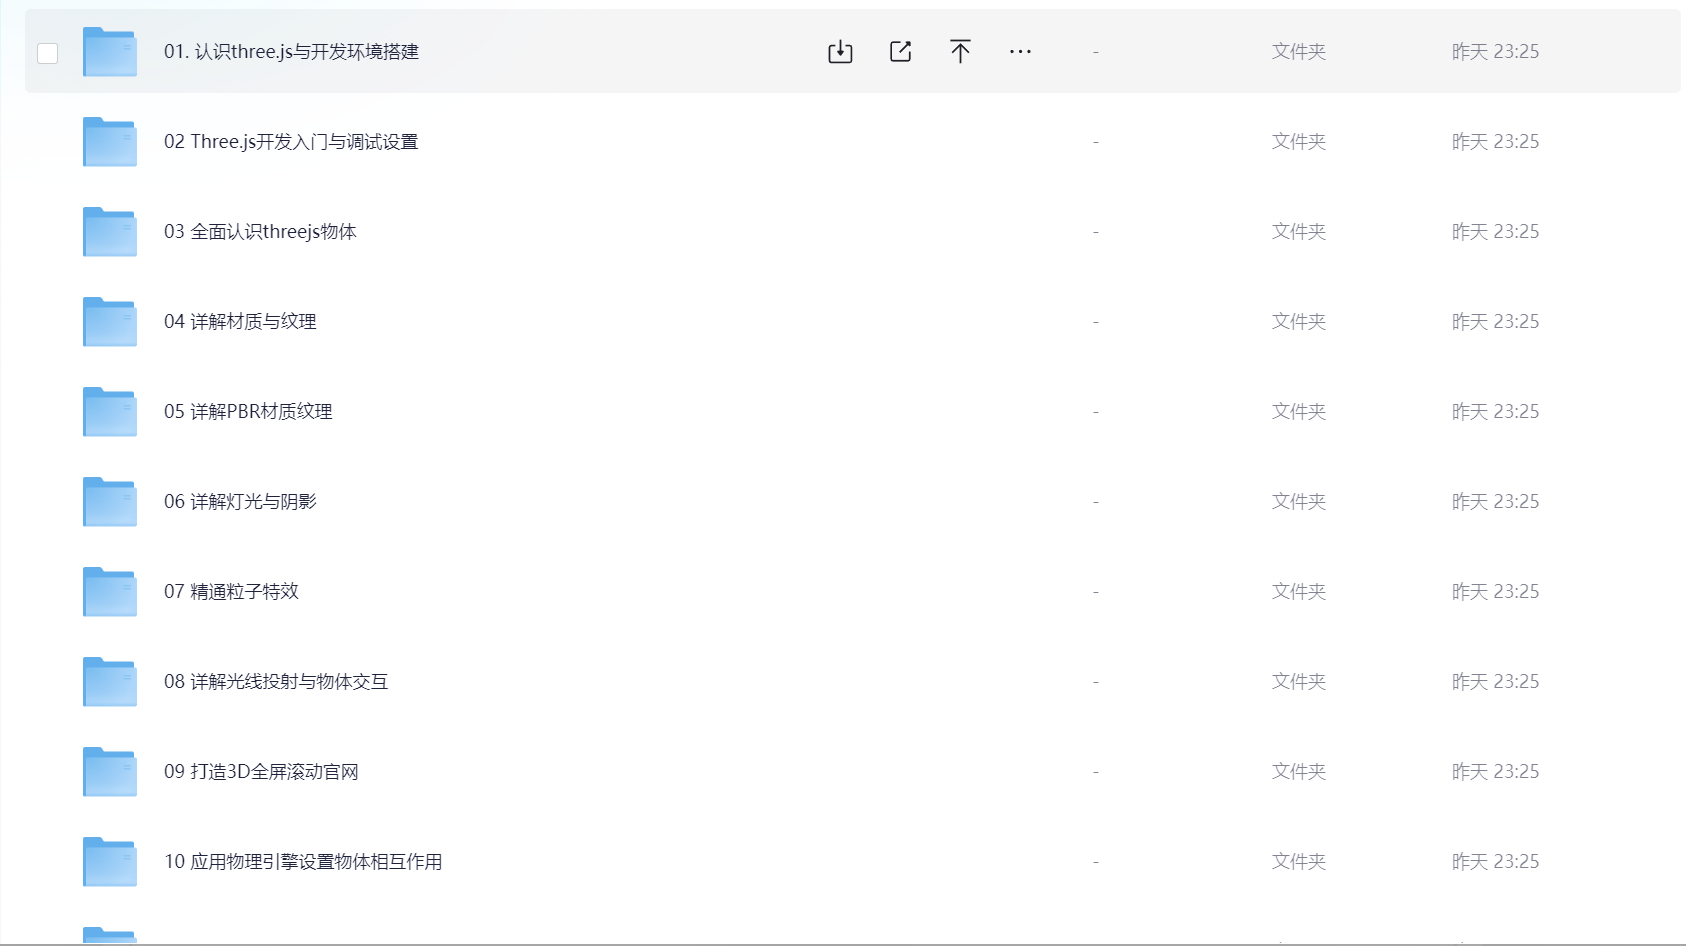Viewport: 1686px width, 946px height.
Task: Open more options for 01 folder
Action: tap(1020, 52)
